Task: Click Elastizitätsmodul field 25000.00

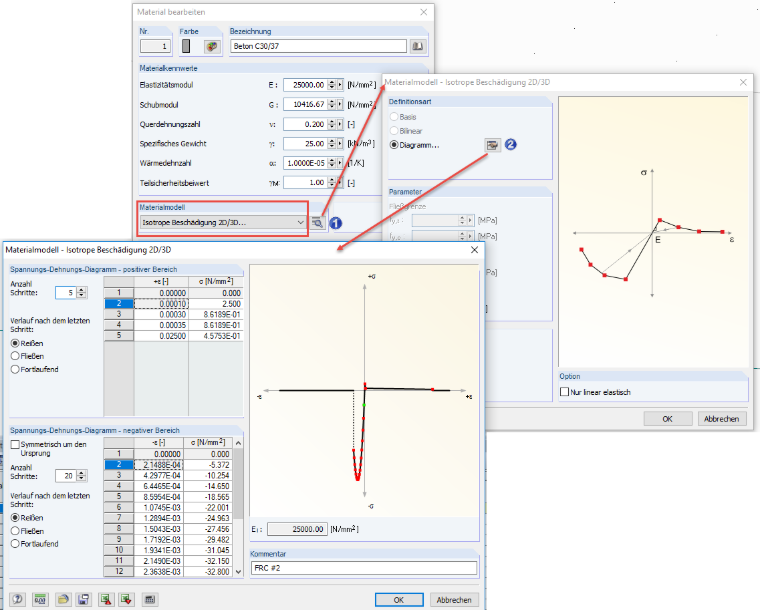Action: [x=305, y=85]
